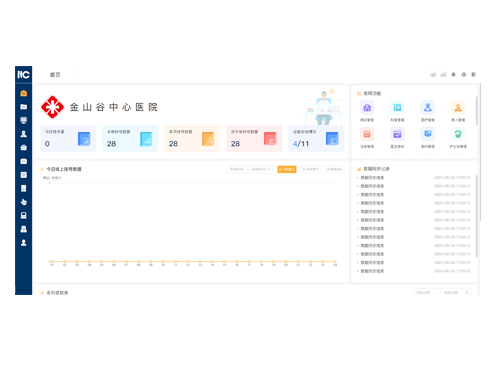This screenshot has height=368, width=500.
Task: Open the settings gear icon in header
Action: [464, 75]
